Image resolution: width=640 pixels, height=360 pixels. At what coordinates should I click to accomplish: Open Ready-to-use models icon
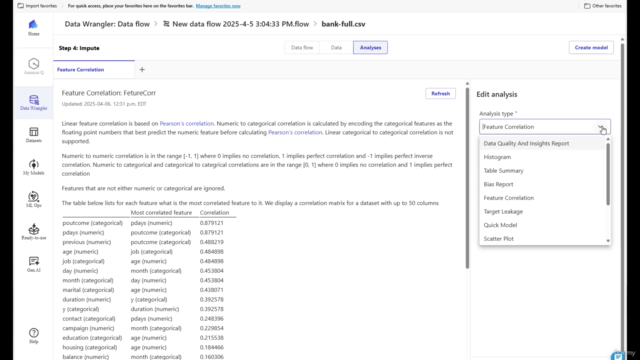tap(33, 232)
